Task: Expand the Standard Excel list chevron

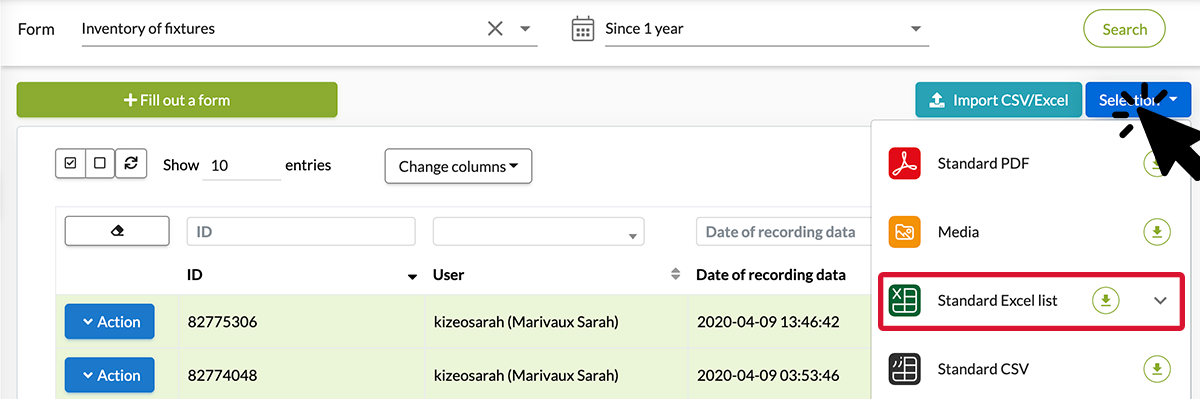Action: 1160,300
